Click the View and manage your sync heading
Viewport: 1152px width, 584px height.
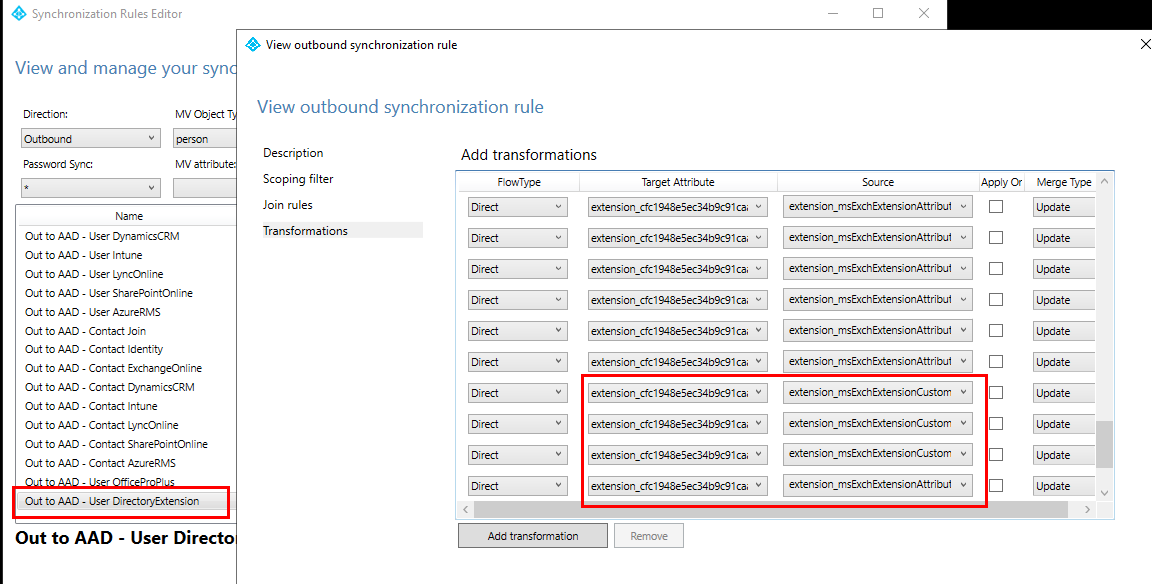tap(126, 68)
